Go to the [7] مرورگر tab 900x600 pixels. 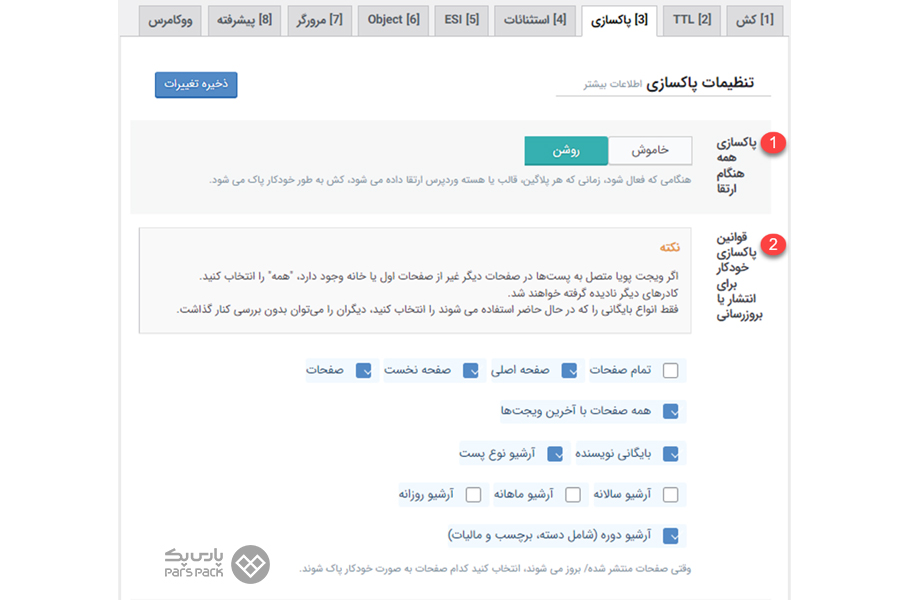(x=320, y=21)
